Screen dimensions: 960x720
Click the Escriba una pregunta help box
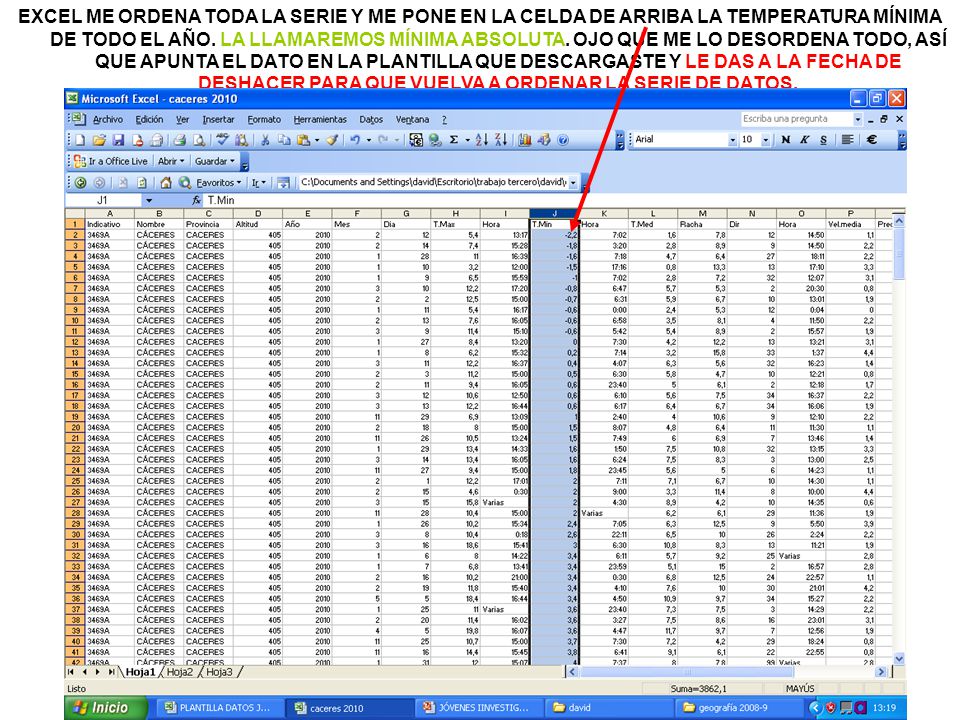[x=797, y=119]
